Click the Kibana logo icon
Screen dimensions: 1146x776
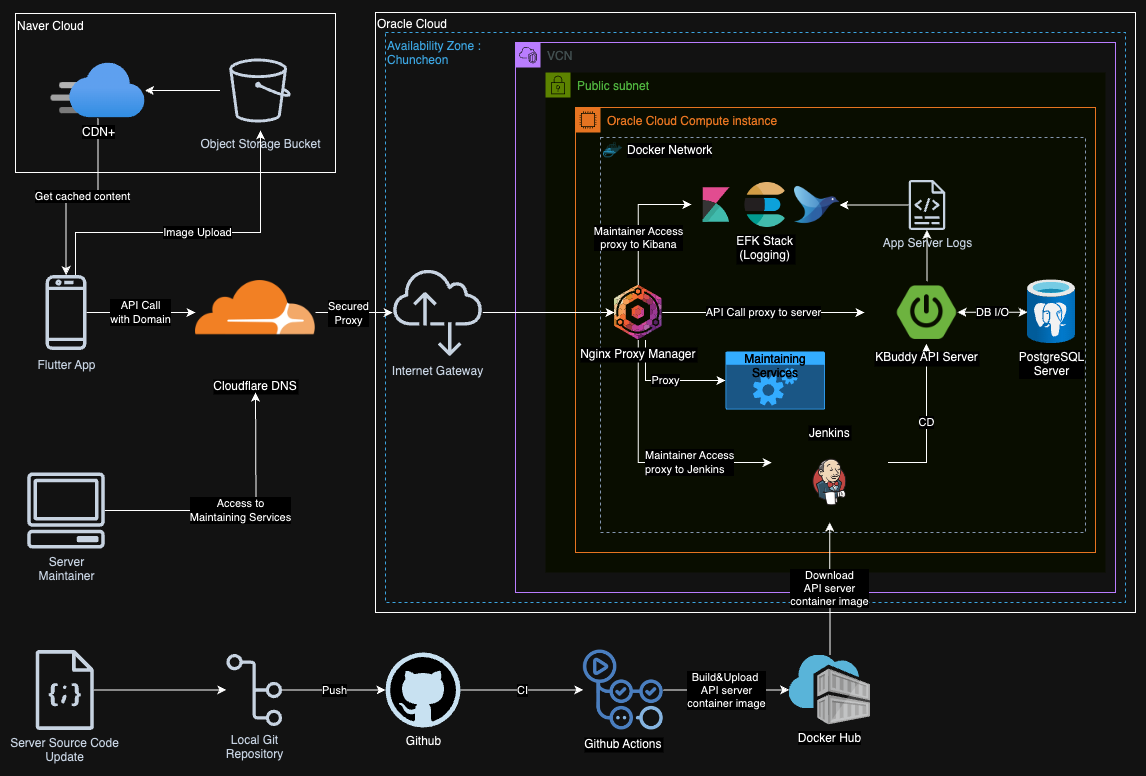[716, 205]
